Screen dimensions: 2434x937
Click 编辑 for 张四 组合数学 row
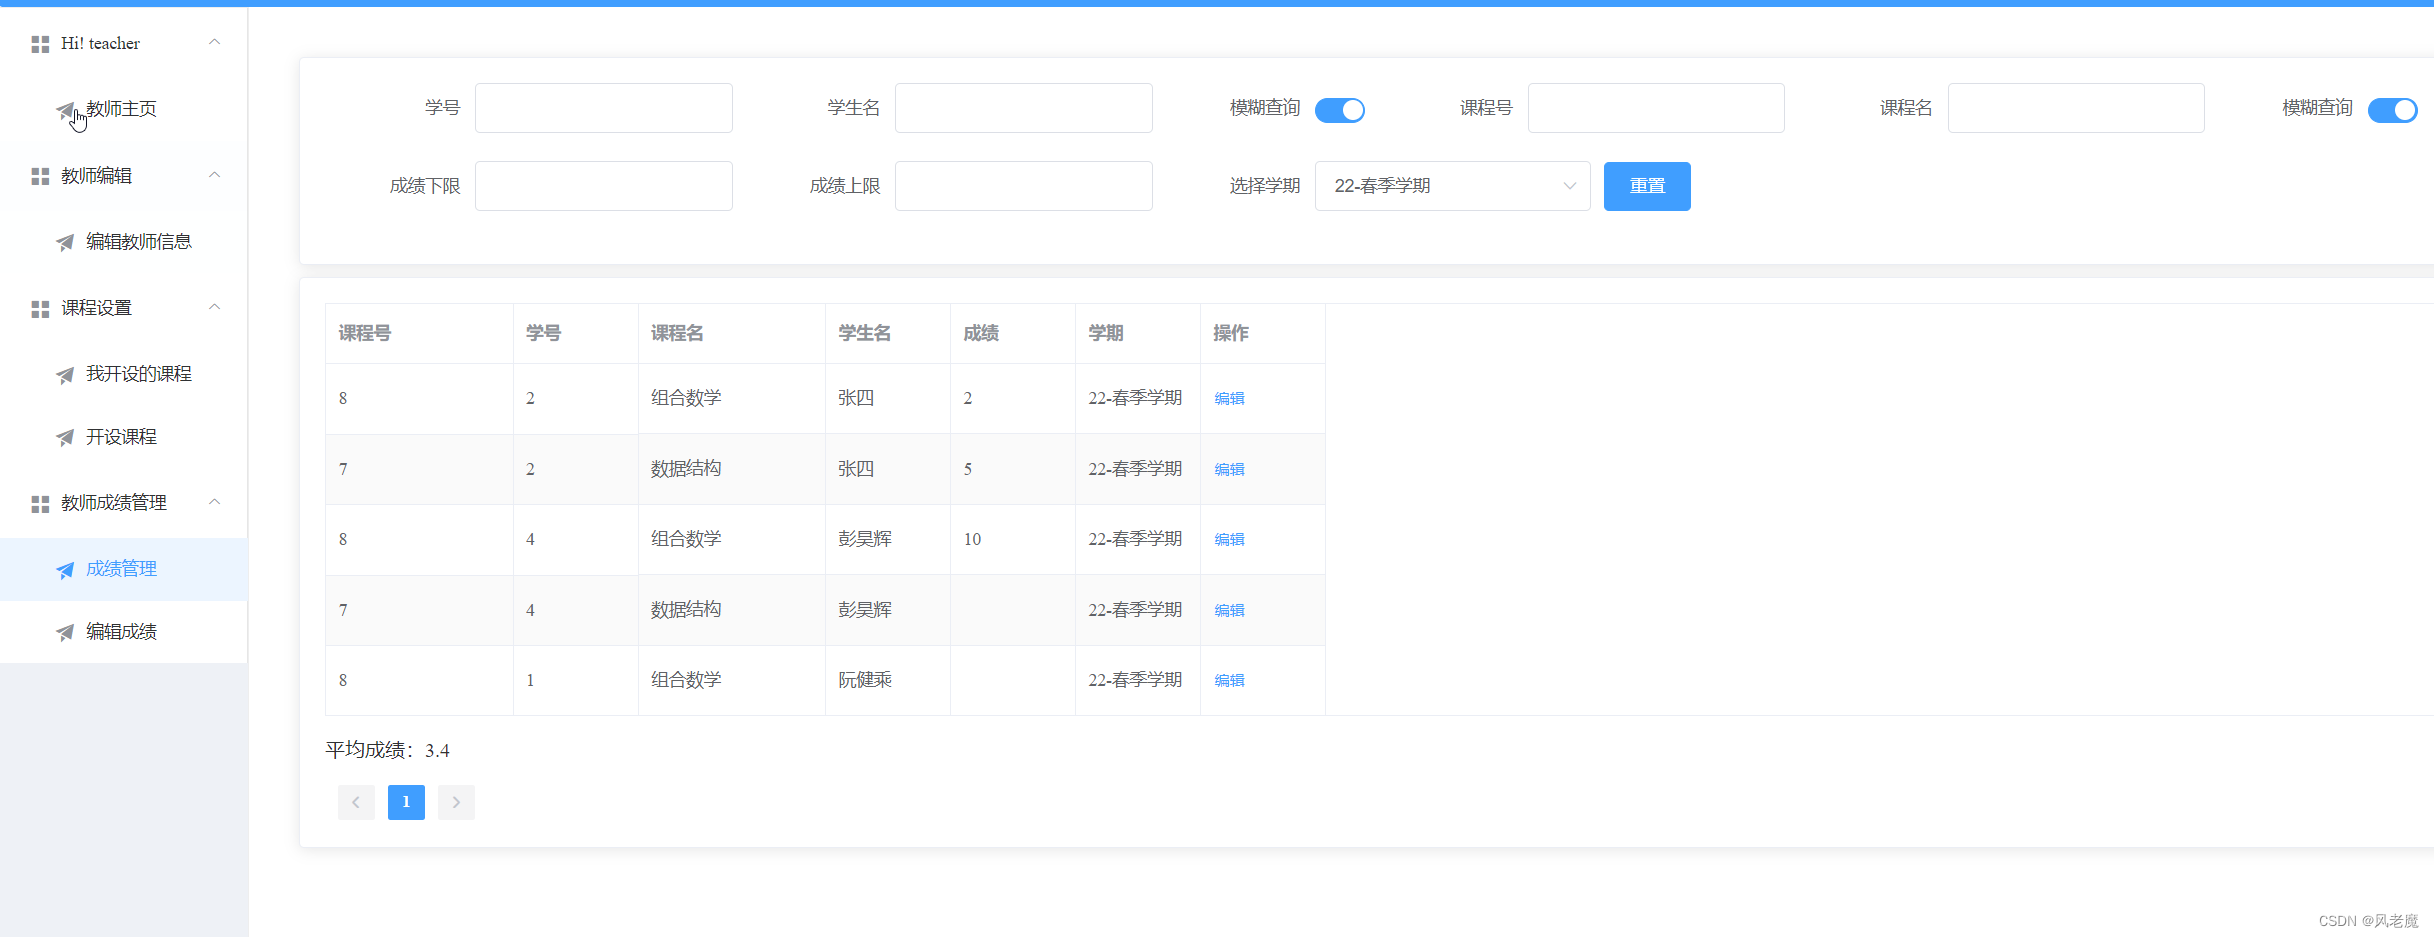click(x=1229, y=399)
